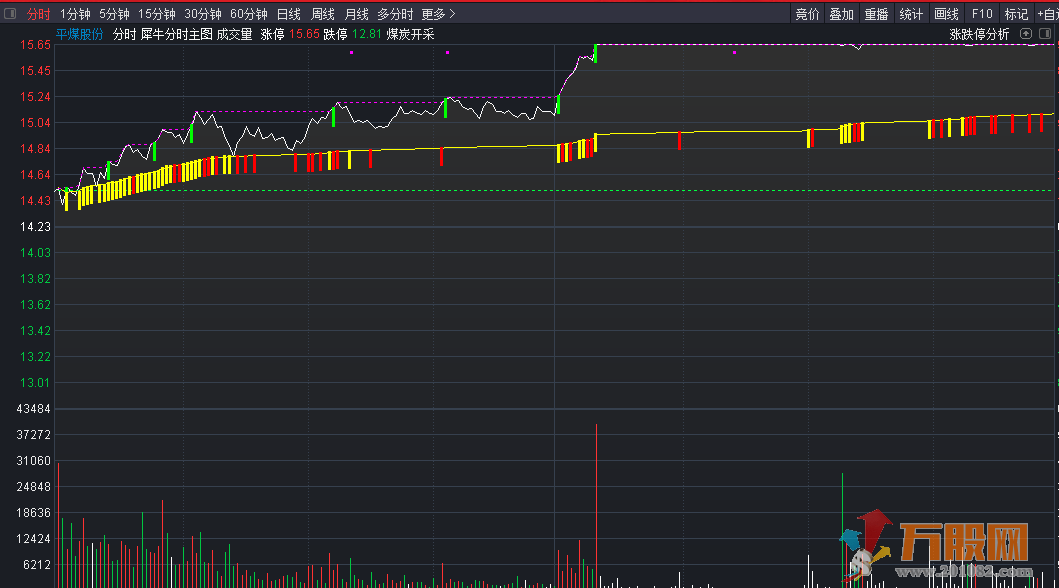Viewport: 1059px width, 588px height.
Task: Open F10 company information
Action: click(982, 14)
